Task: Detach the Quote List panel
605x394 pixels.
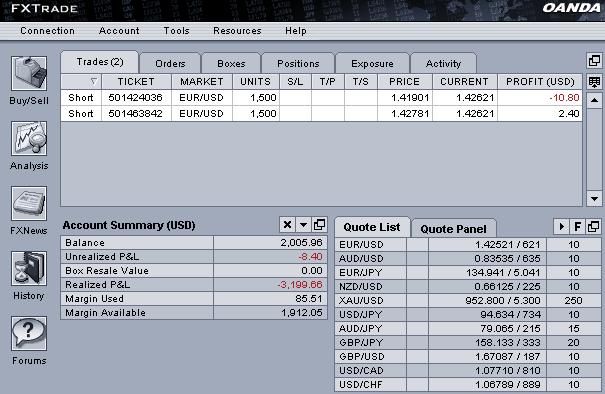Action: [x=594, y=227]
